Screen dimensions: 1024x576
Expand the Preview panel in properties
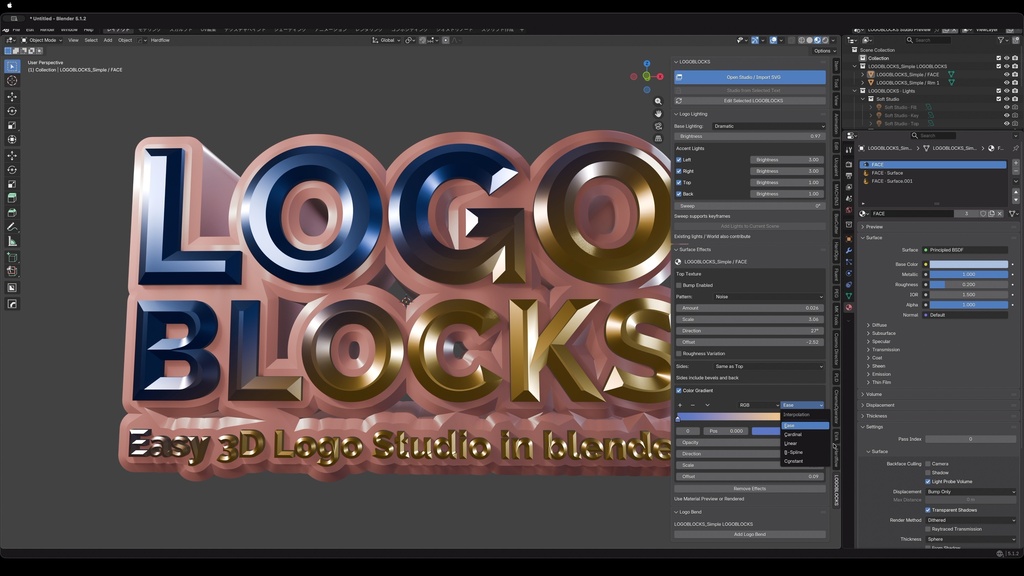(874, 227)
